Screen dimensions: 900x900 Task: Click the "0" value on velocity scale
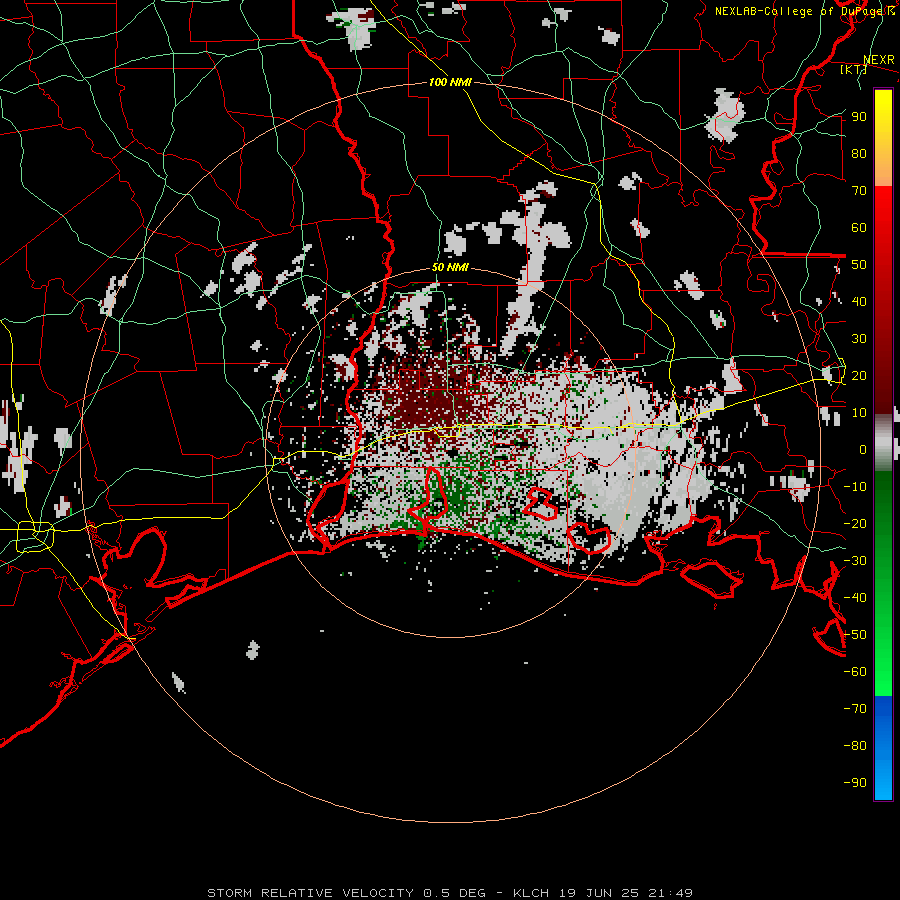click(863, 449)
